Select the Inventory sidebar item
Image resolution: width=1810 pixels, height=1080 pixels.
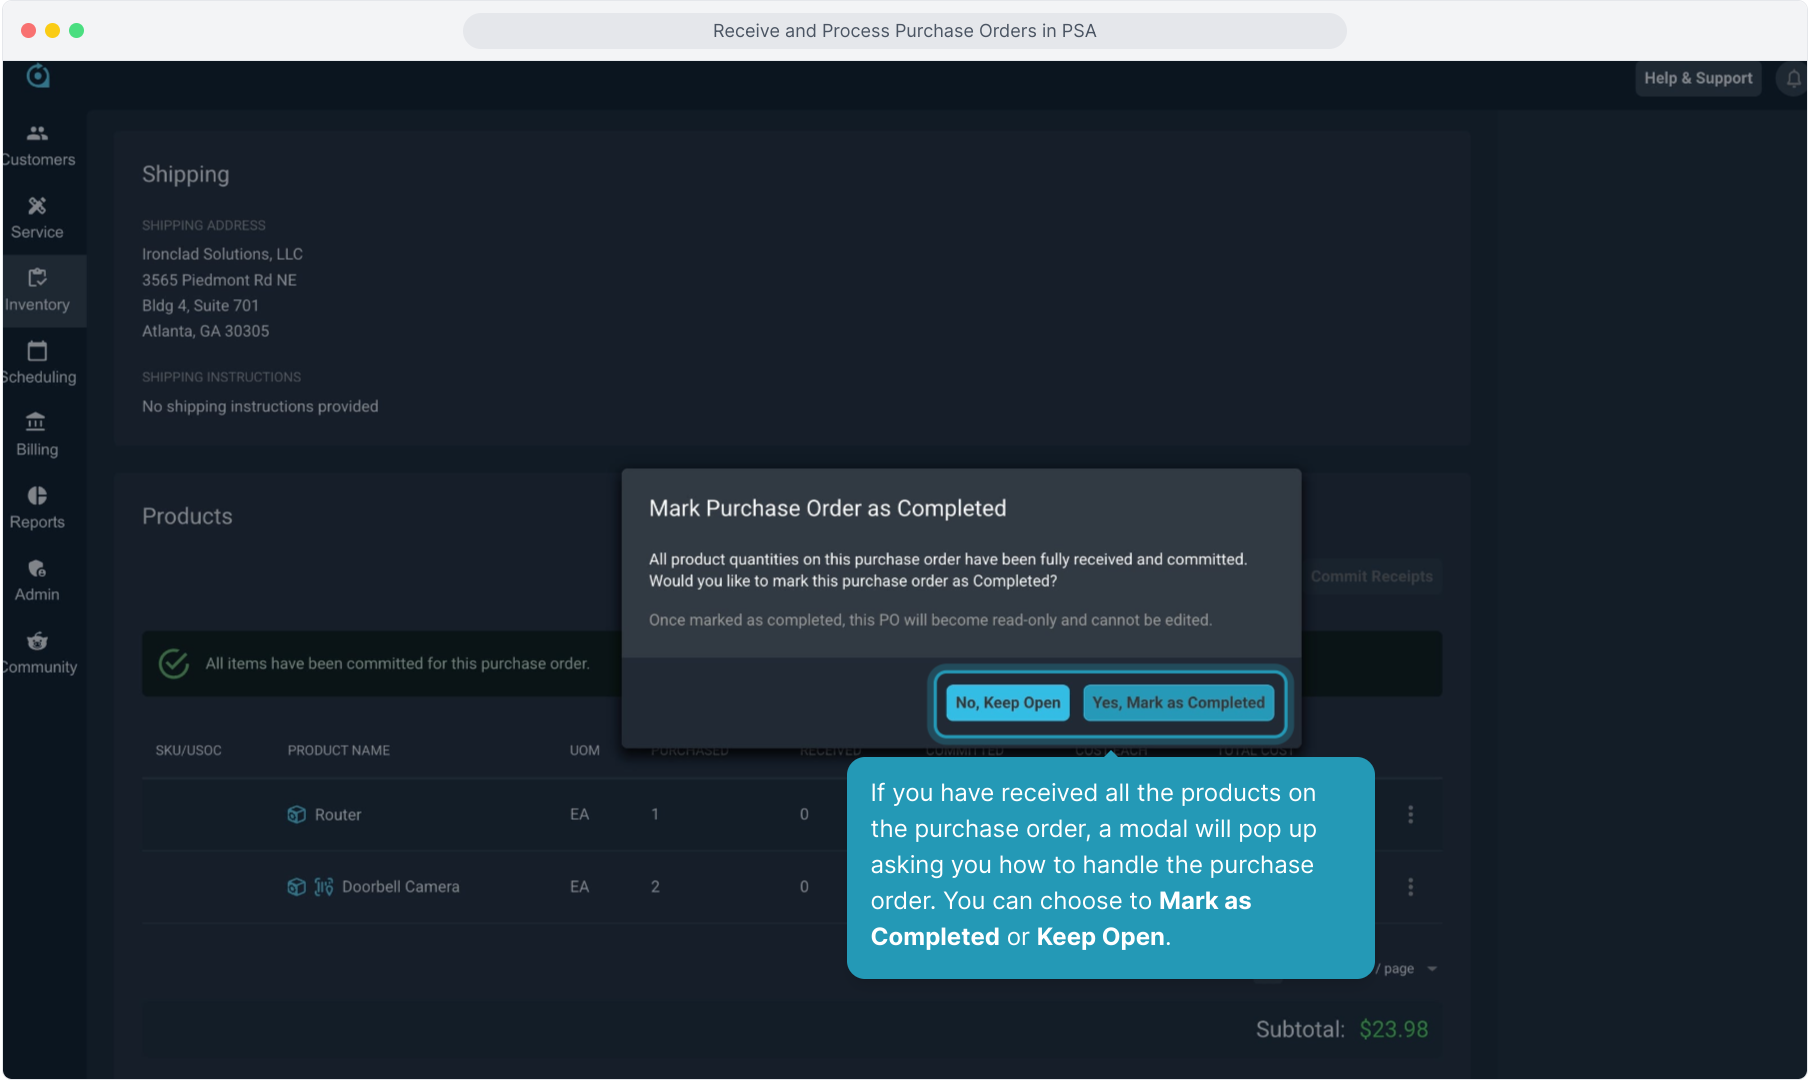[38, 291]
